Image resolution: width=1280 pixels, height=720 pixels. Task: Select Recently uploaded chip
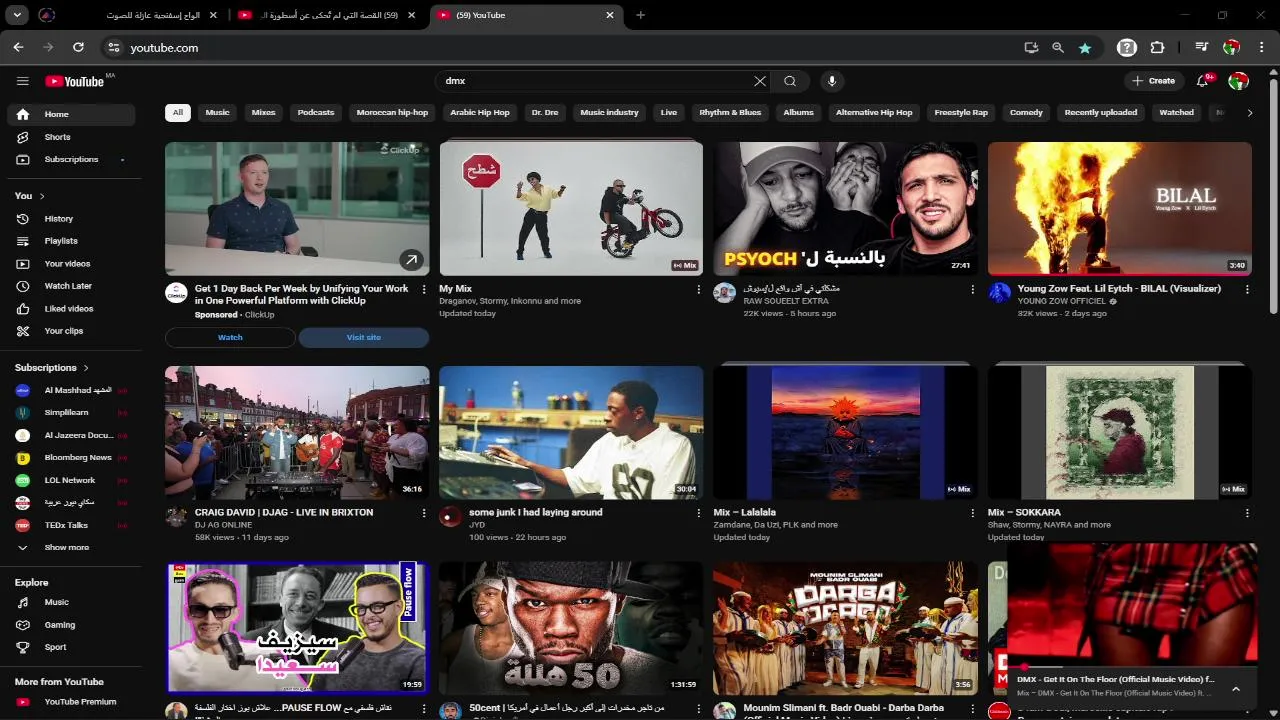(1101, 113)
